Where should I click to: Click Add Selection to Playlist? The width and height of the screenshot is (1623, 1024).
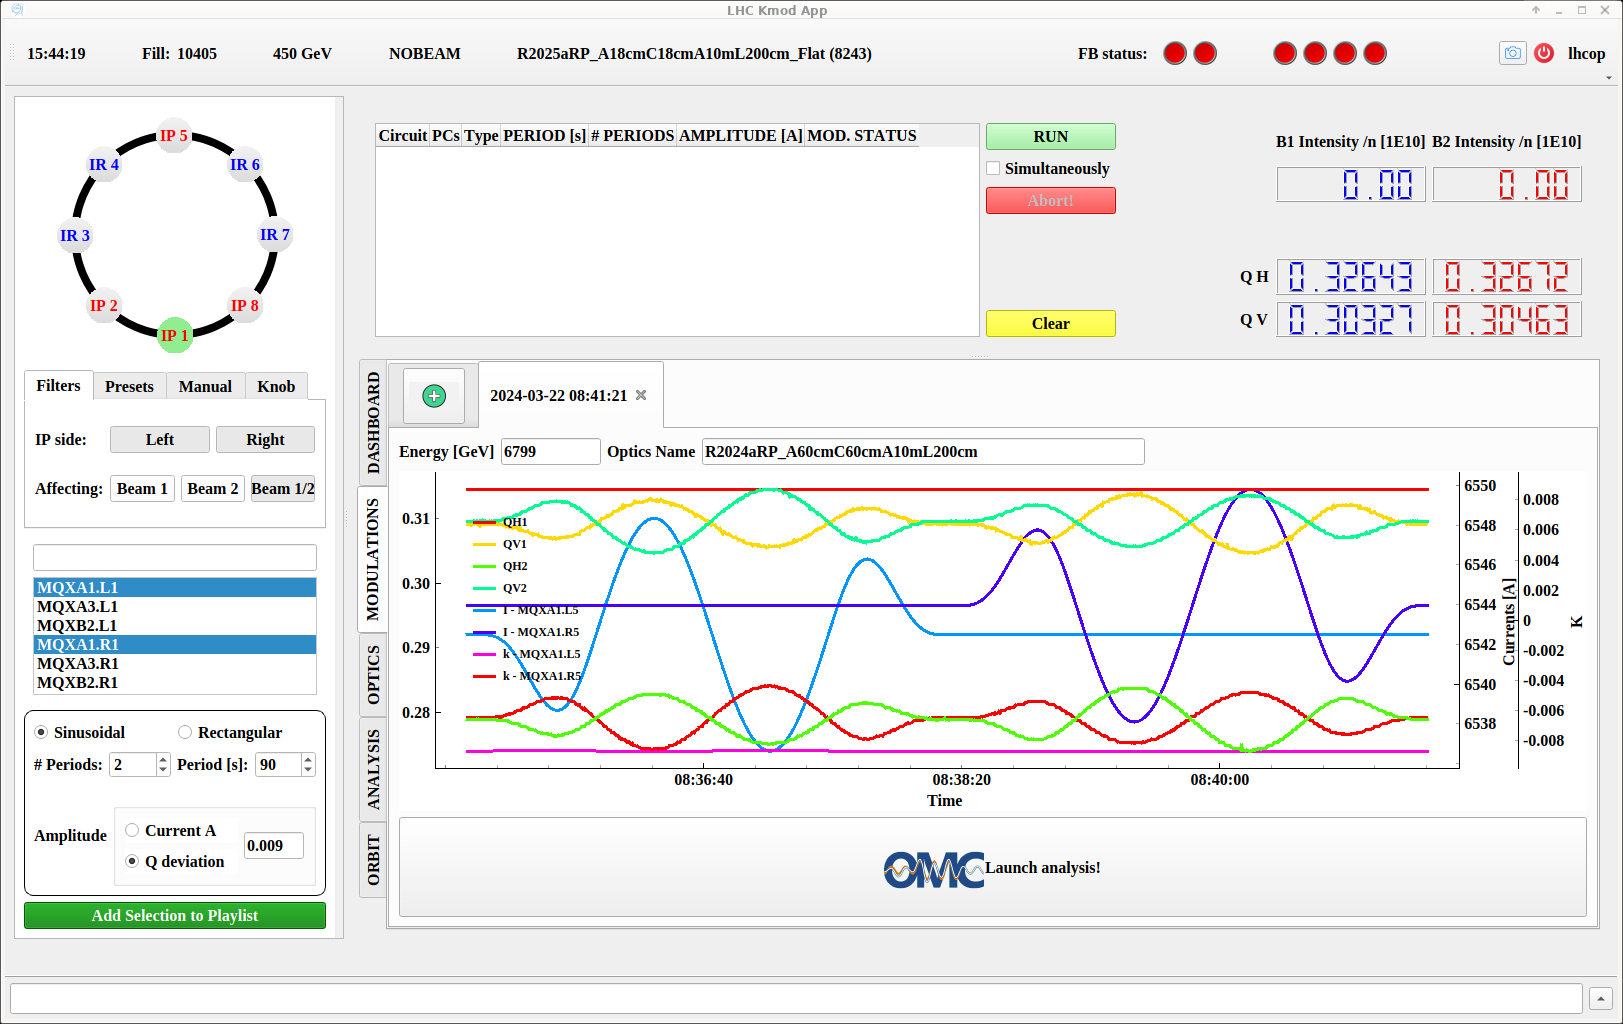pos(175,915)
